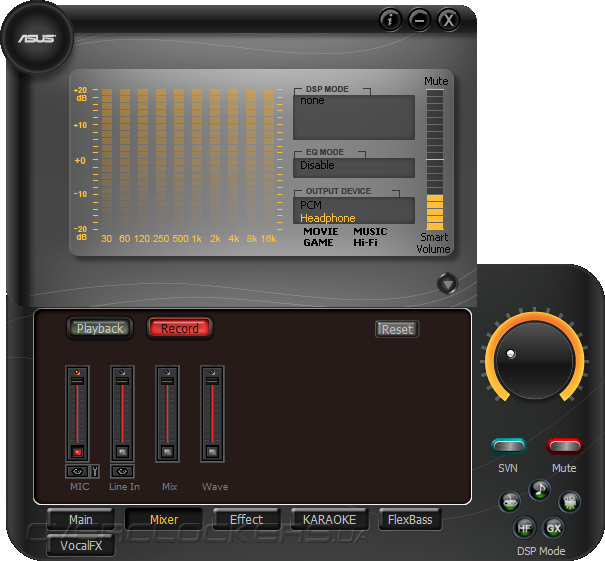Click the Smart Volume label

(433, 243)
